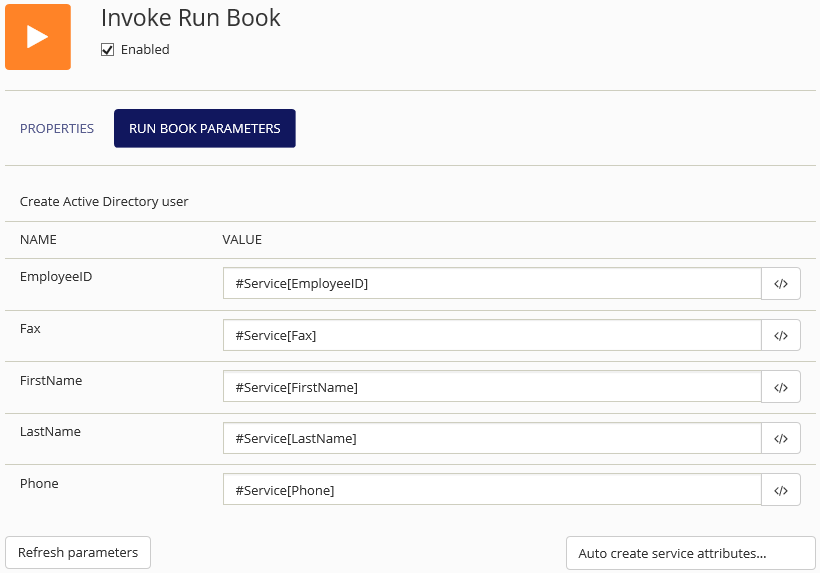Click the VALUE column header
Image resolution: width=820 pixels, height=573 pixels.
tap(242, 240)
